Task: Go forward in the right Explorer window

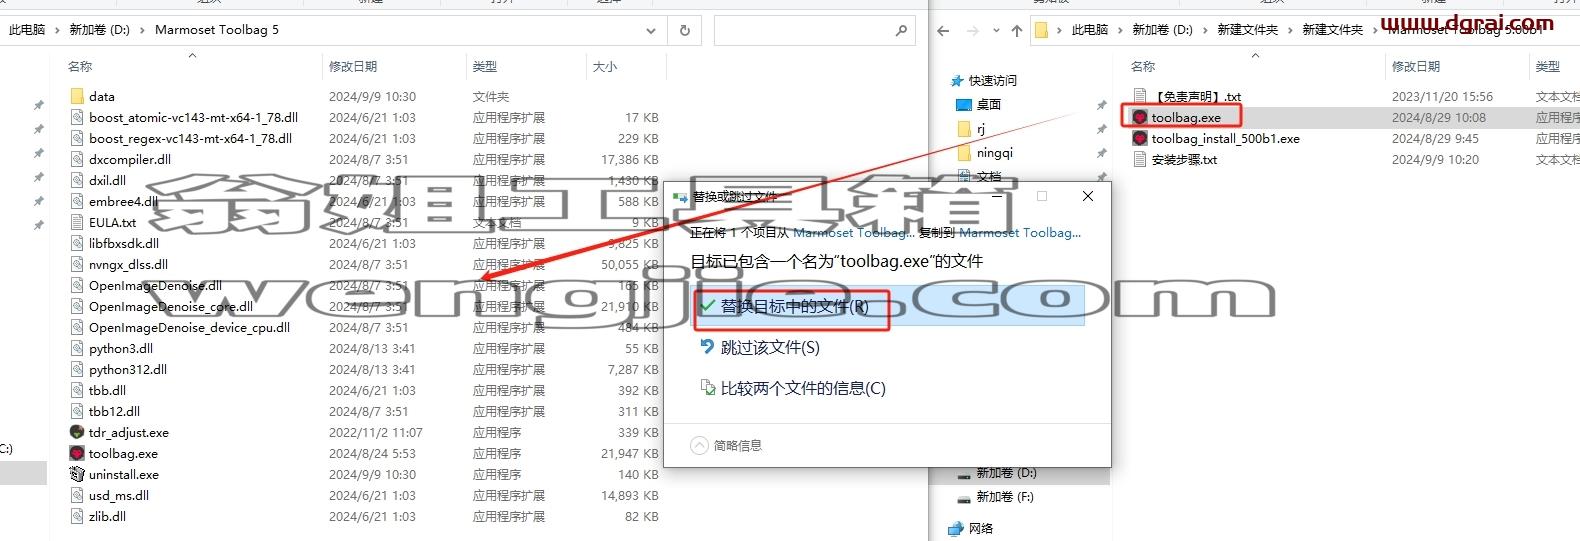Action: [x=973, y=30]
